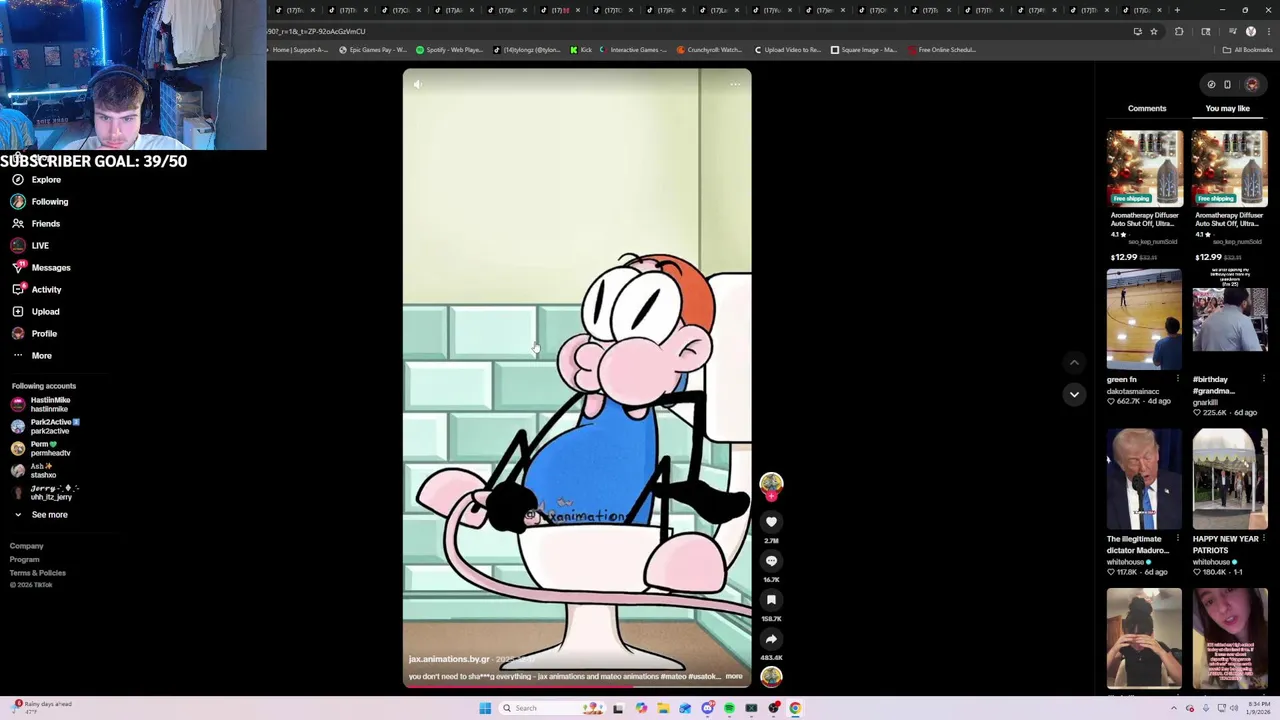This screenshot has width=1280, height=720.
Task: Mute the video with speaker icon
Action: click(x=418, y=84)
